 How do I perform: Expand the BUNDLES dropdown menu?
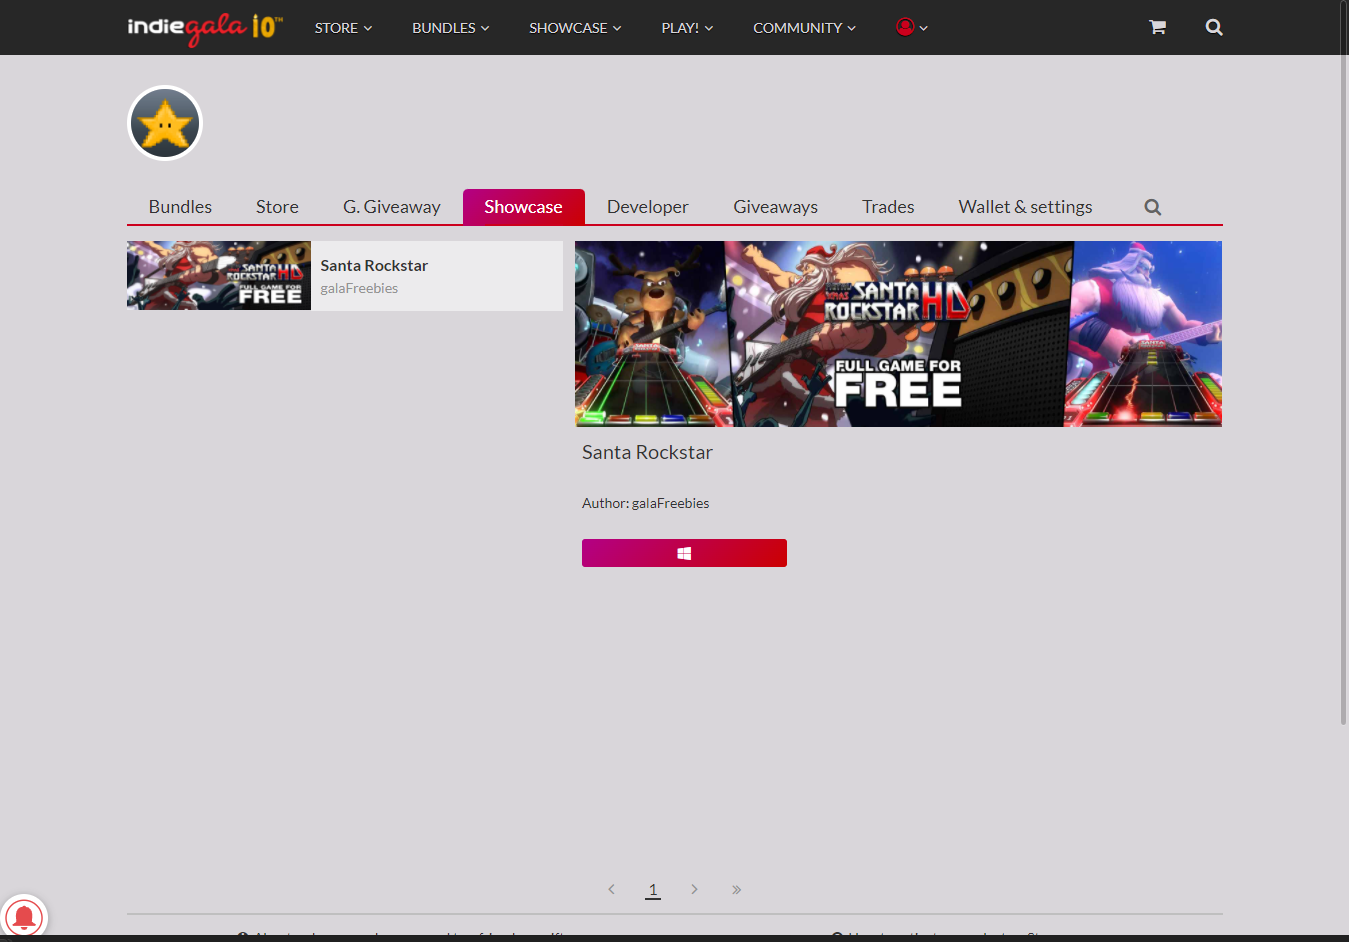pyautogui.click(x=451, y=28)
